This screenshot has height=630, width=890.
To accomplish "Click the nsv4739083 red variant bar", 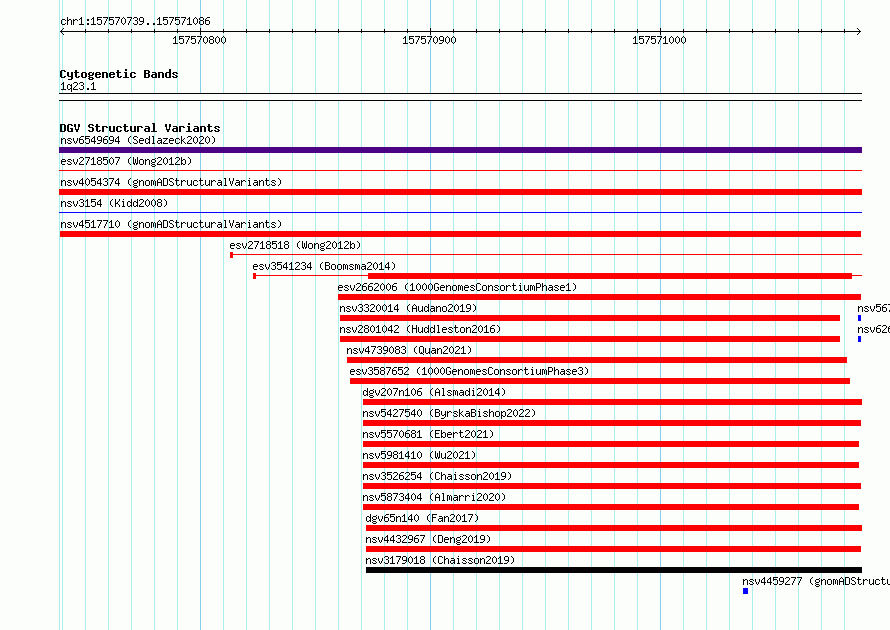I will click(597, 360).
